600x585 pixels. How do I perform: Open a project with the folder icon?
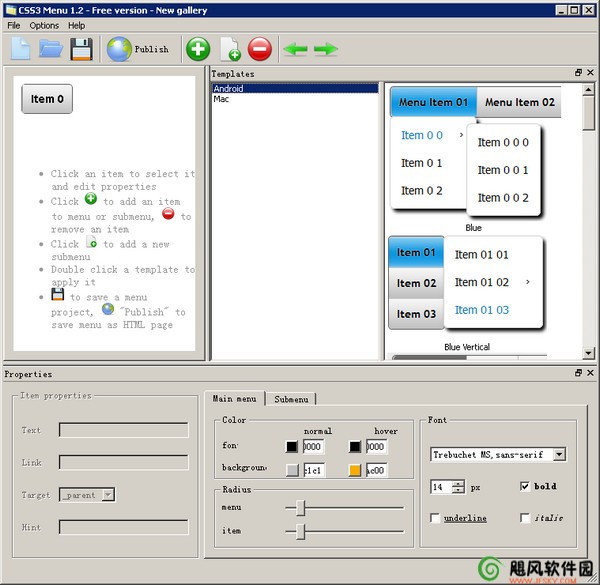click(51, 49)
